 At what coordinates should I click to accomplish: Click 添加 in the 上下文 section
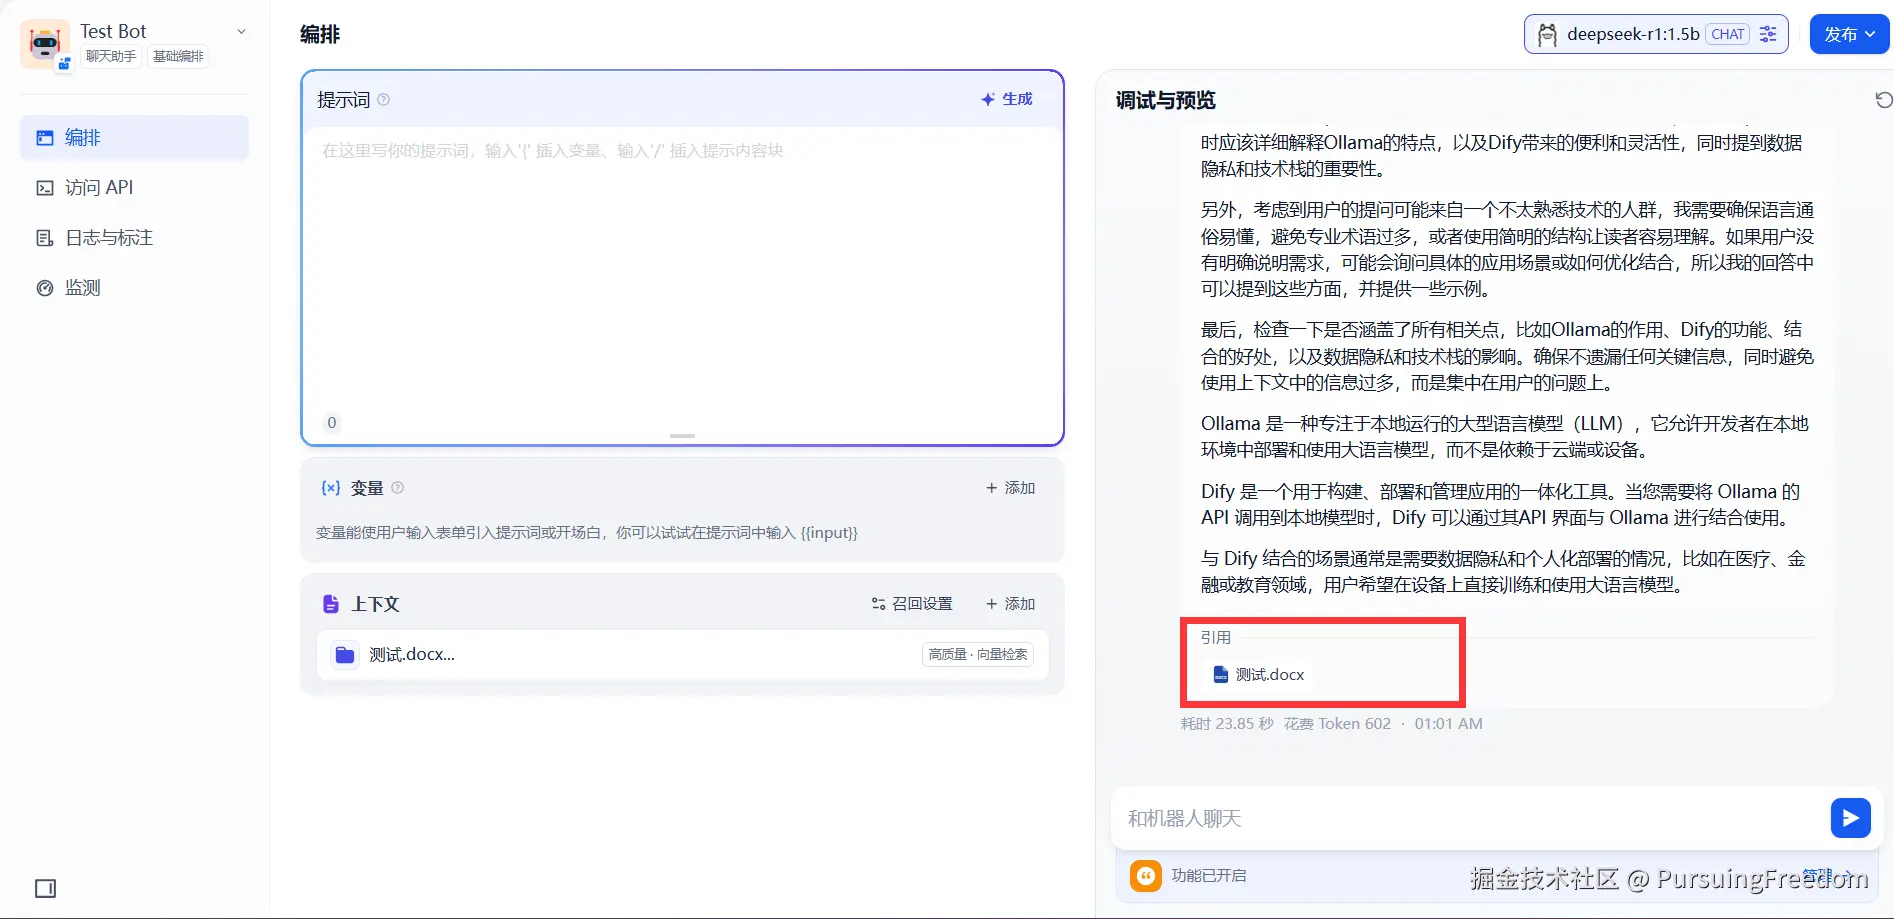1010,604
